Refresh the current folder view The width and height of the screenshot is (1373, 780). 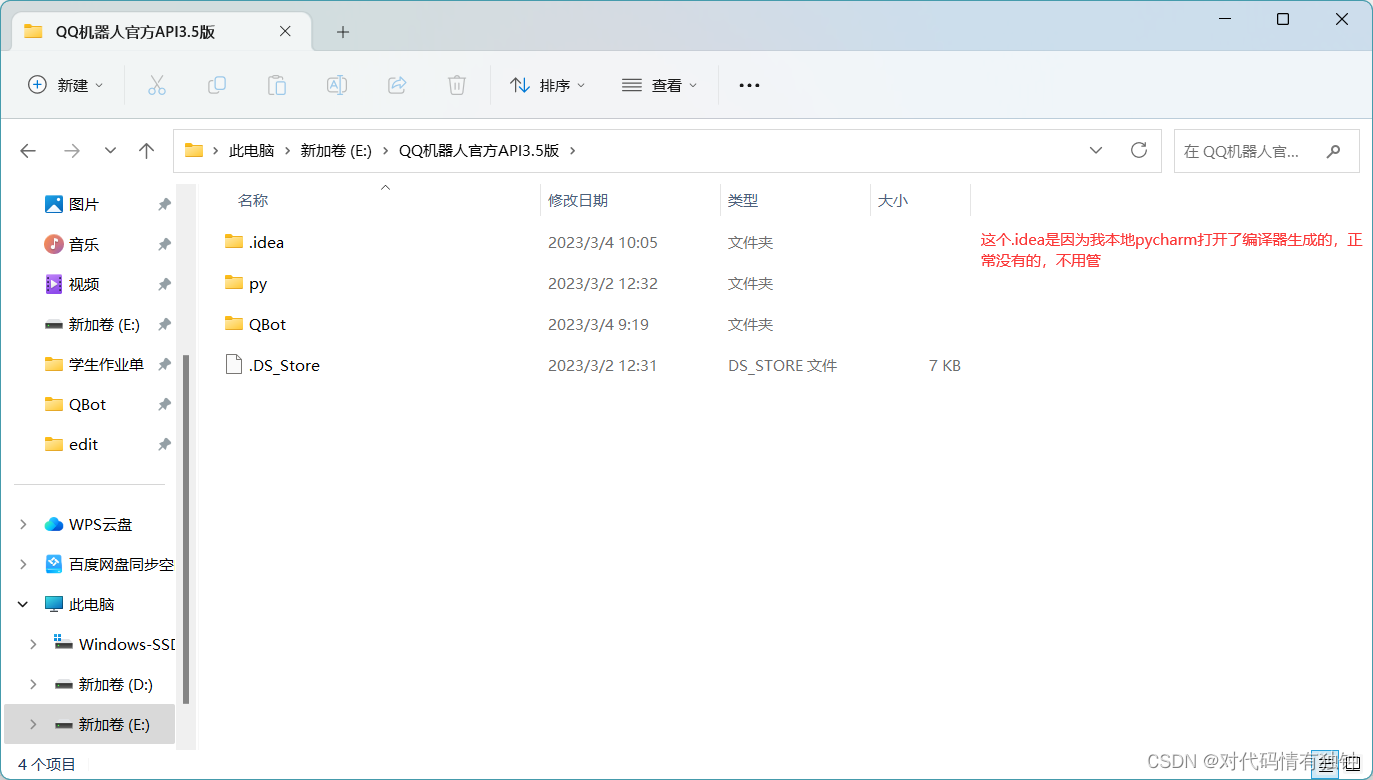(1138, 150)
